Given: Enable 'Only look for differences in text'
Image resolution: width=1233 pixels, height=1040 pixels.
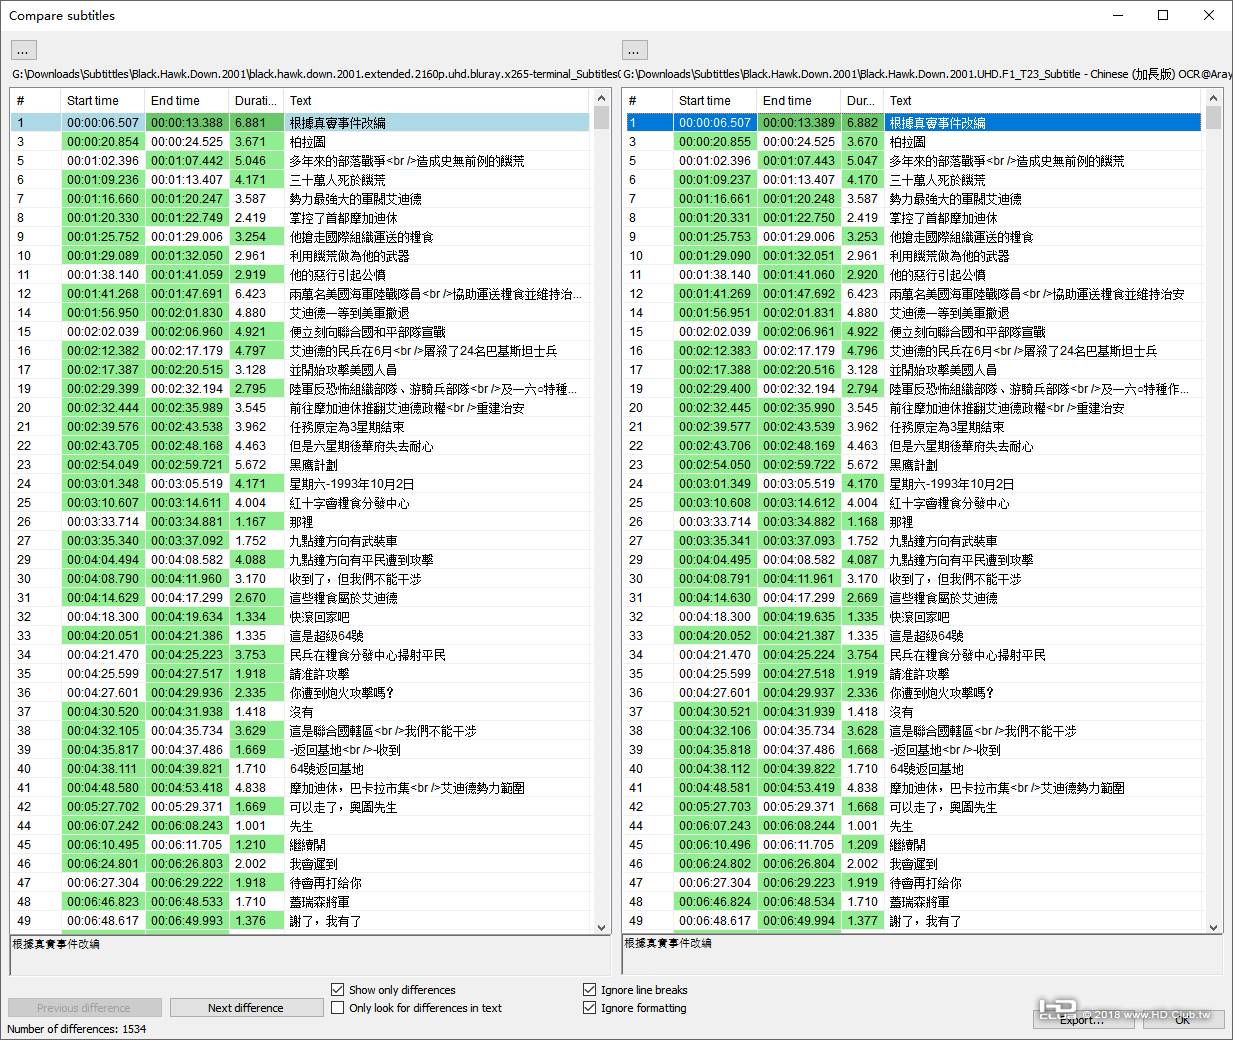Looking at the screenshot, I should (x=338, y=1008).
